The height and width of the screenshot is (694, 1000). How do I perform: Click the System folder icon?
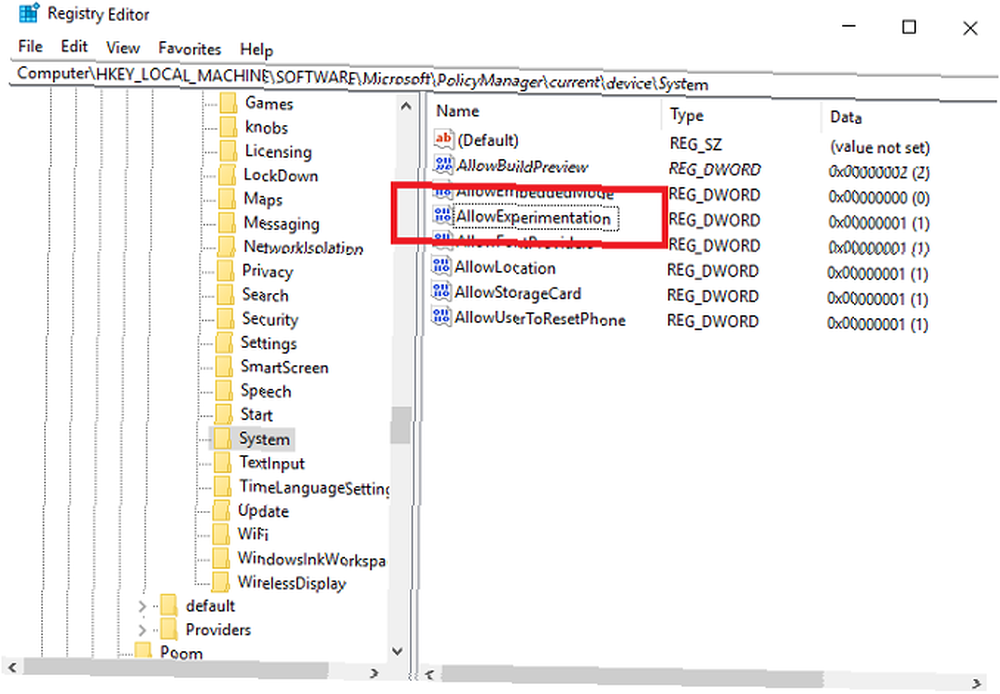click(223, 438)
